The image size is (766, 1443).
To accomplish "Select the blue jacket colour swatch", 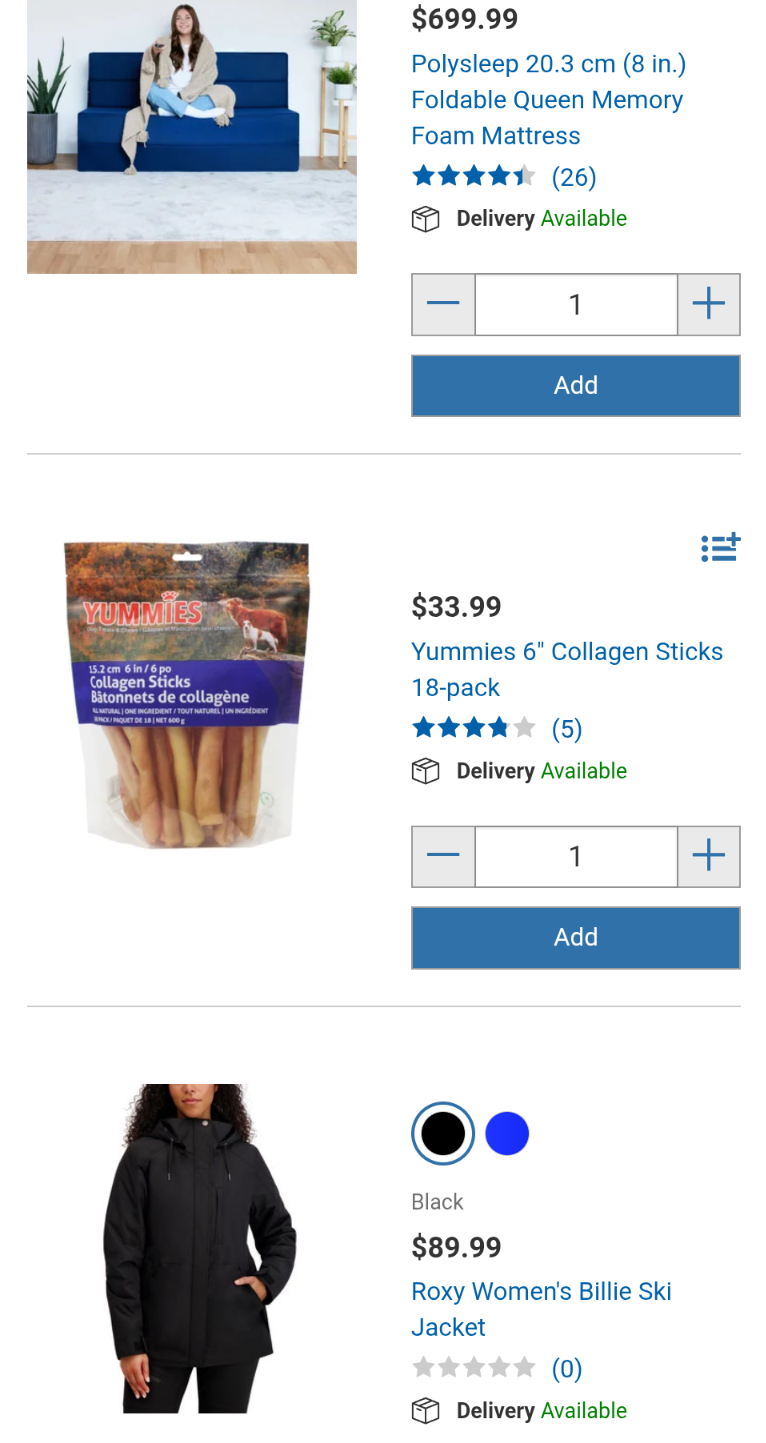I will (507, 1134).
